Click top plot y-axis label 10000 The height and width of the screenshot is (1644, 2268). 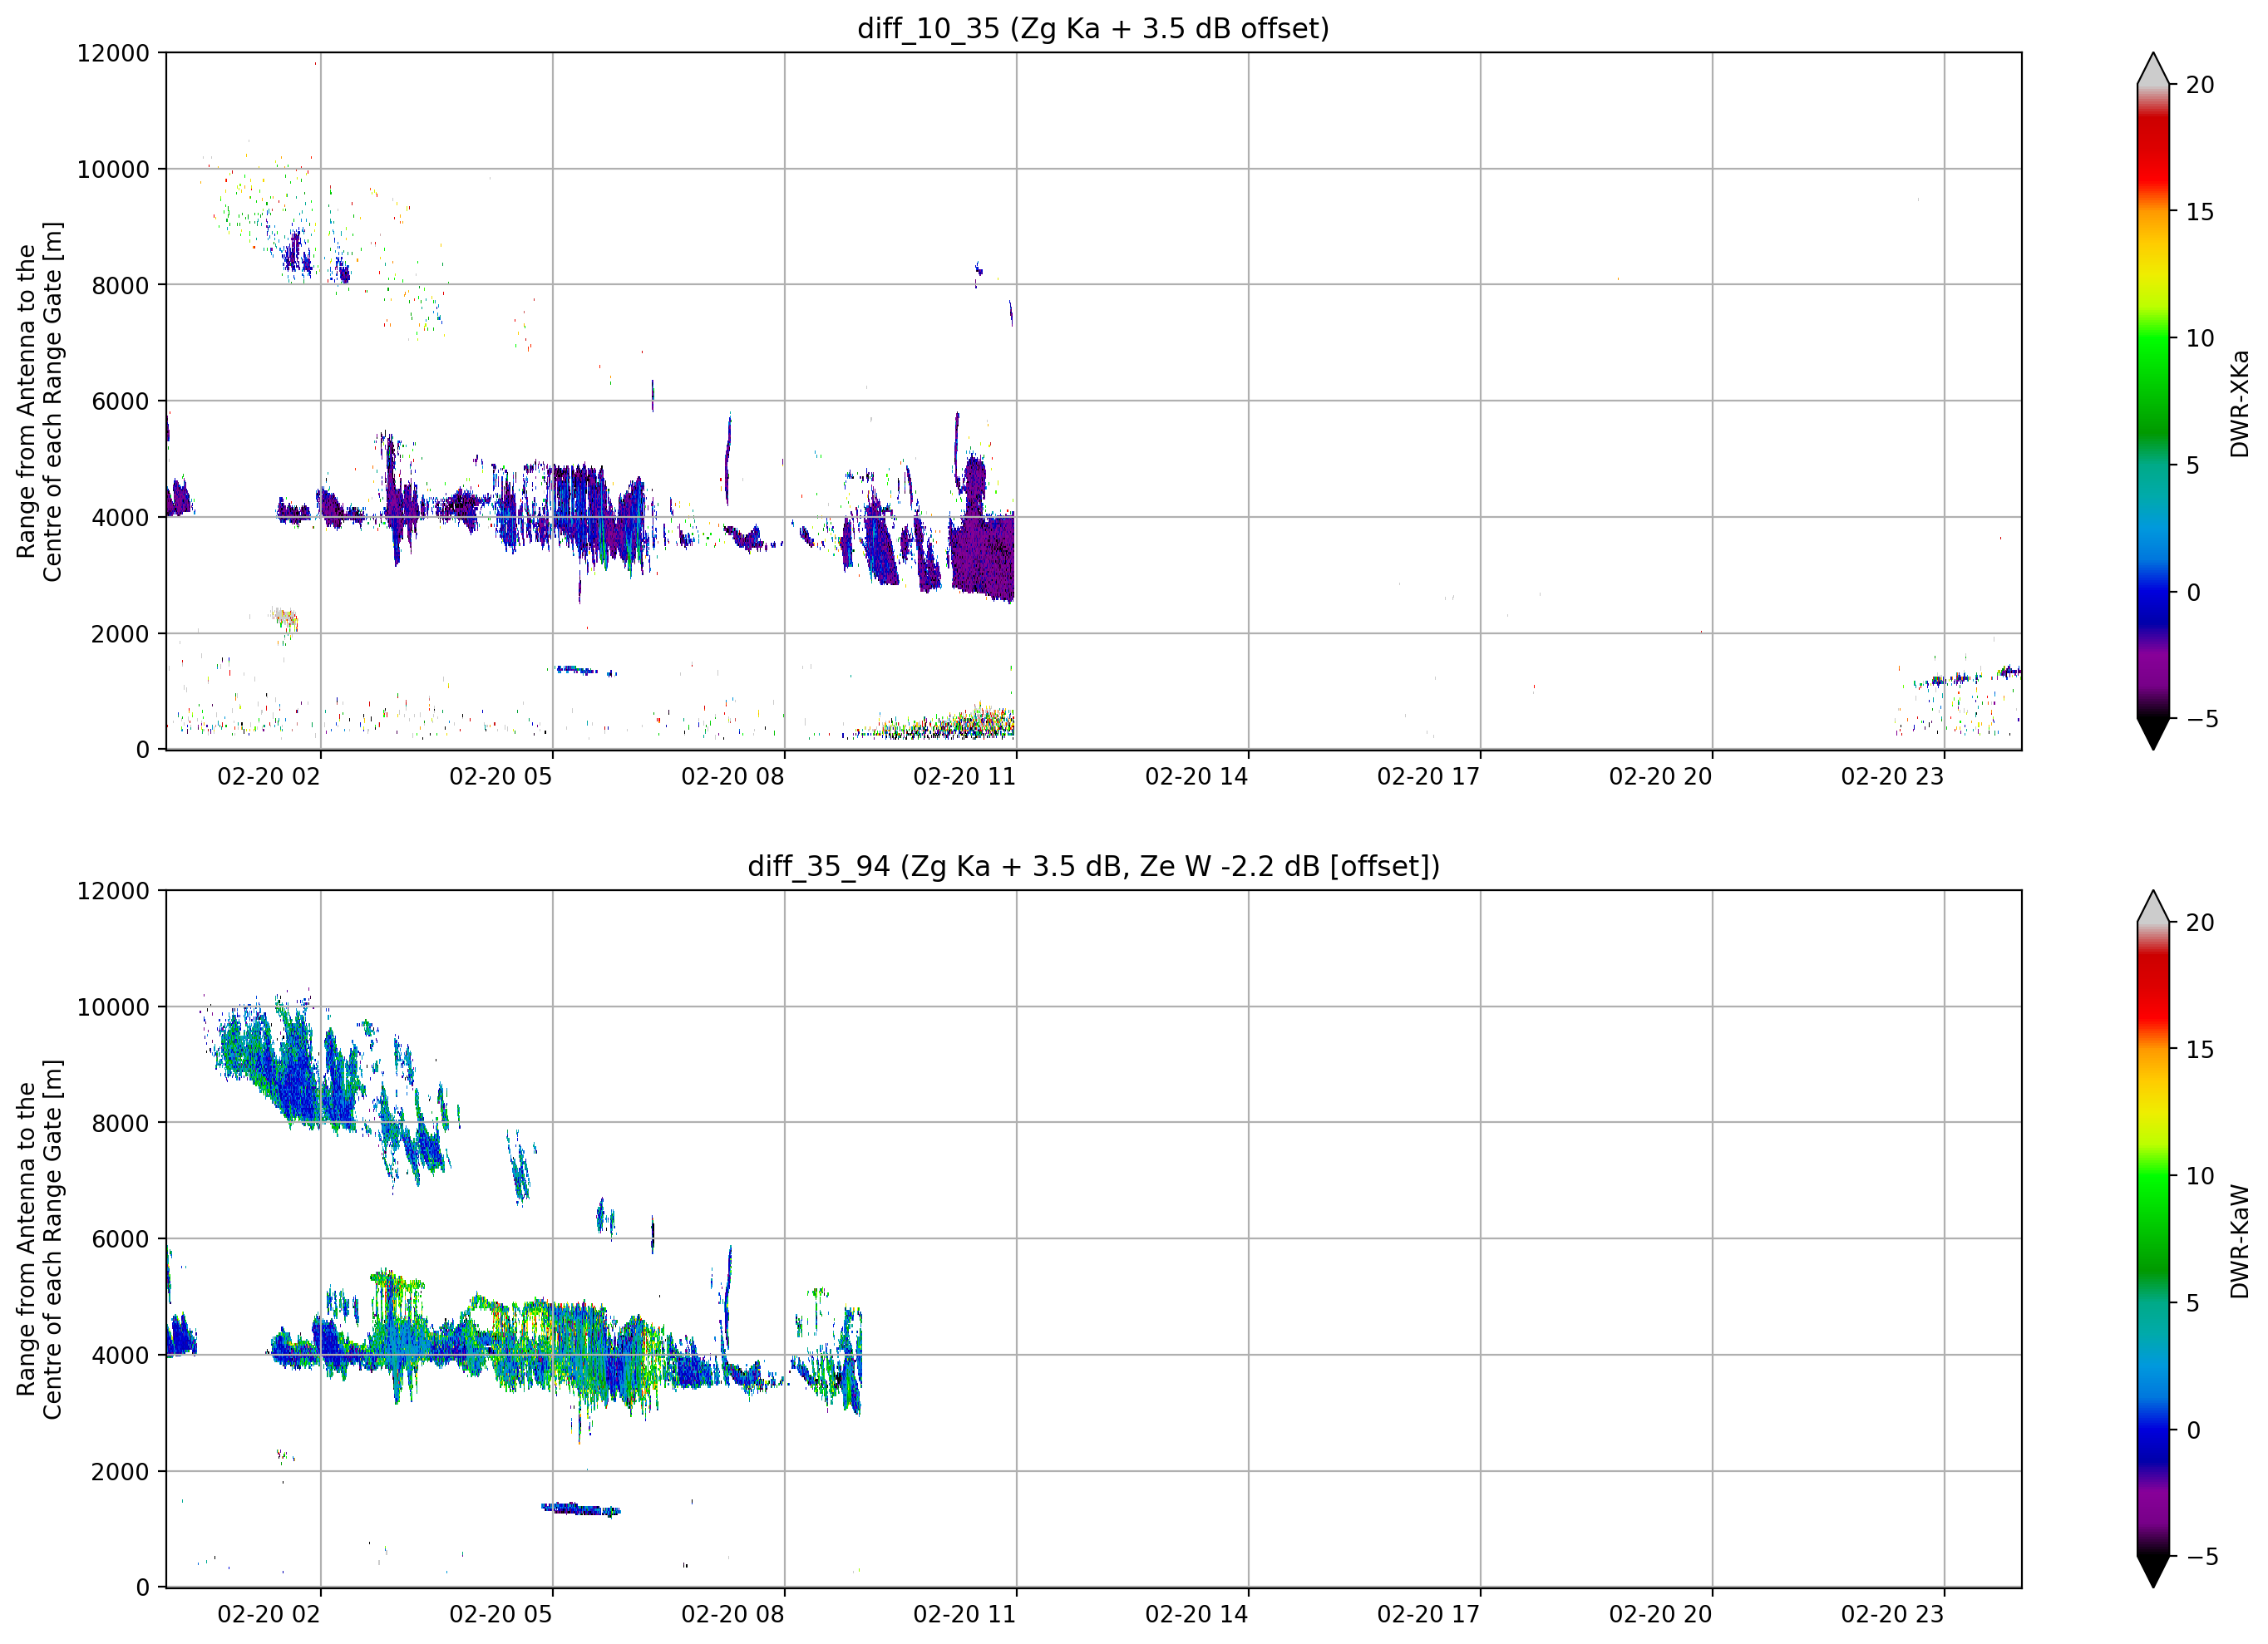click(x=113, y=169)
